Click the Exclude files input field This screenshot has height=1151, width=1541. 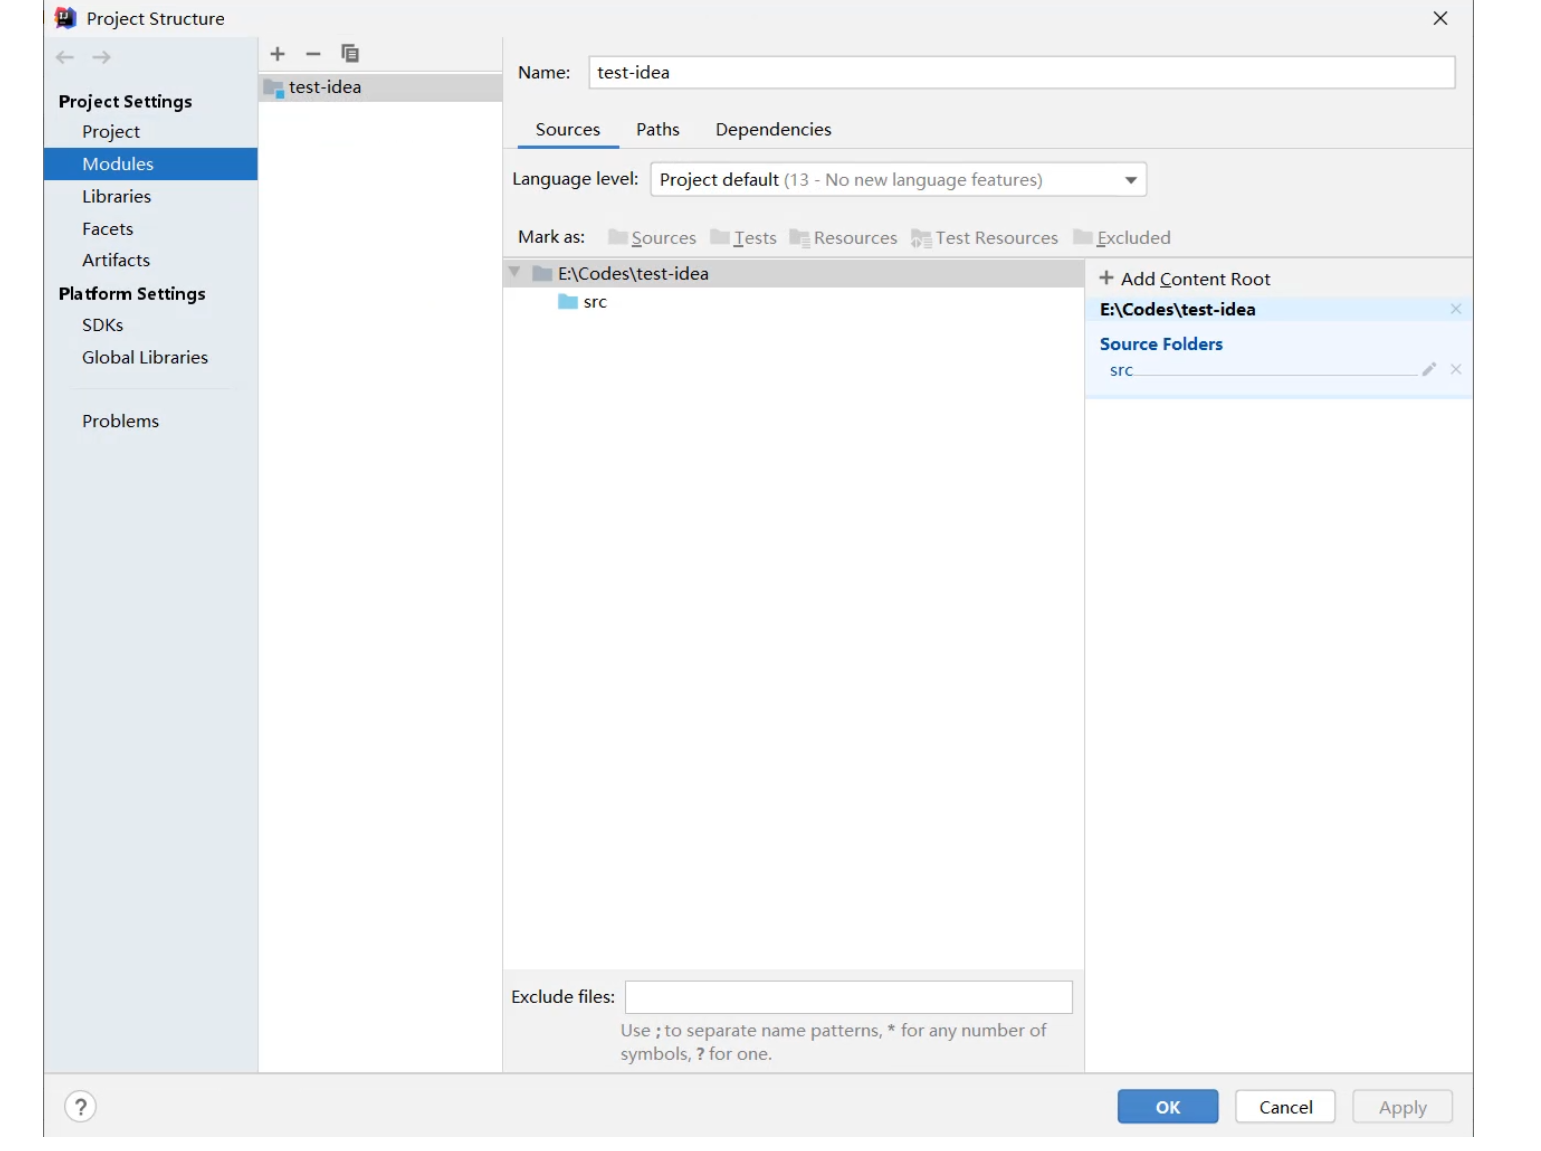click(849, 997)
